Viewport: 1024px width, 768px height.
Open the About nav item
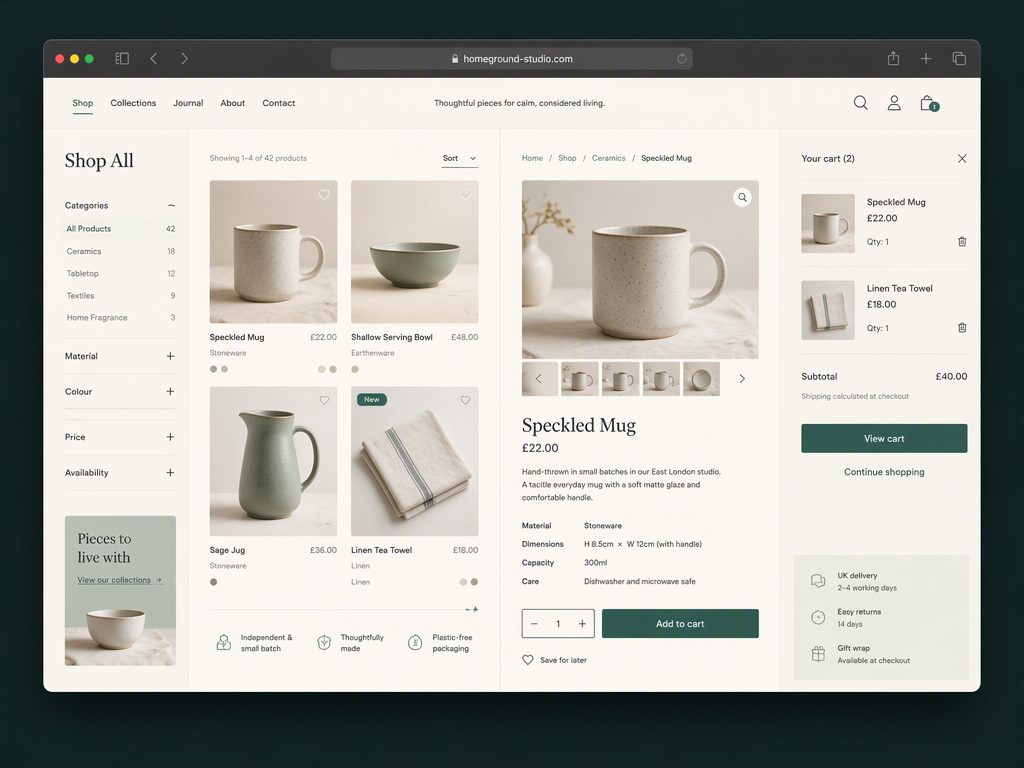point(232,103)
